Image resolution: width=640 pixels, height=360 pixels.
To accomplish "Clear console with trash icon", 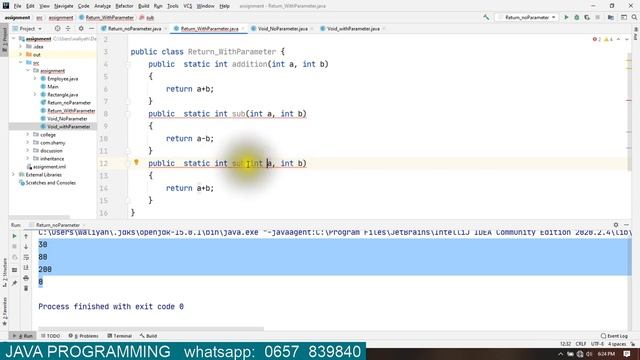I will 26,289.
